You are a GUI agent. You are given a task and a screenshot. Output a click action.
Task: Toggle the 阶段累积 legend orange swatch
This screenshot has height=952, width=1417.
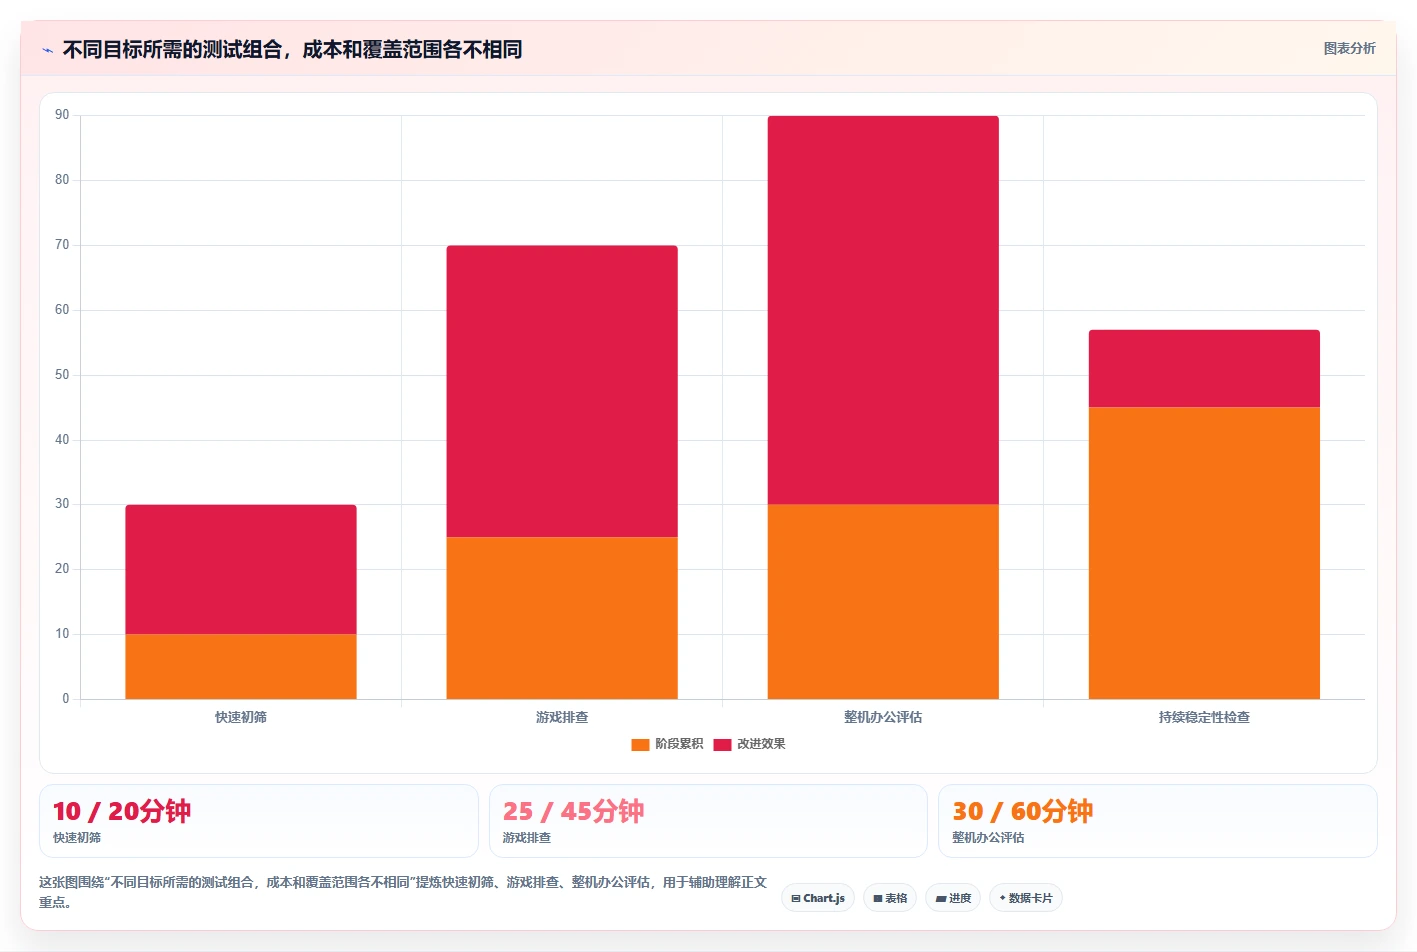[x=640, y=744]
